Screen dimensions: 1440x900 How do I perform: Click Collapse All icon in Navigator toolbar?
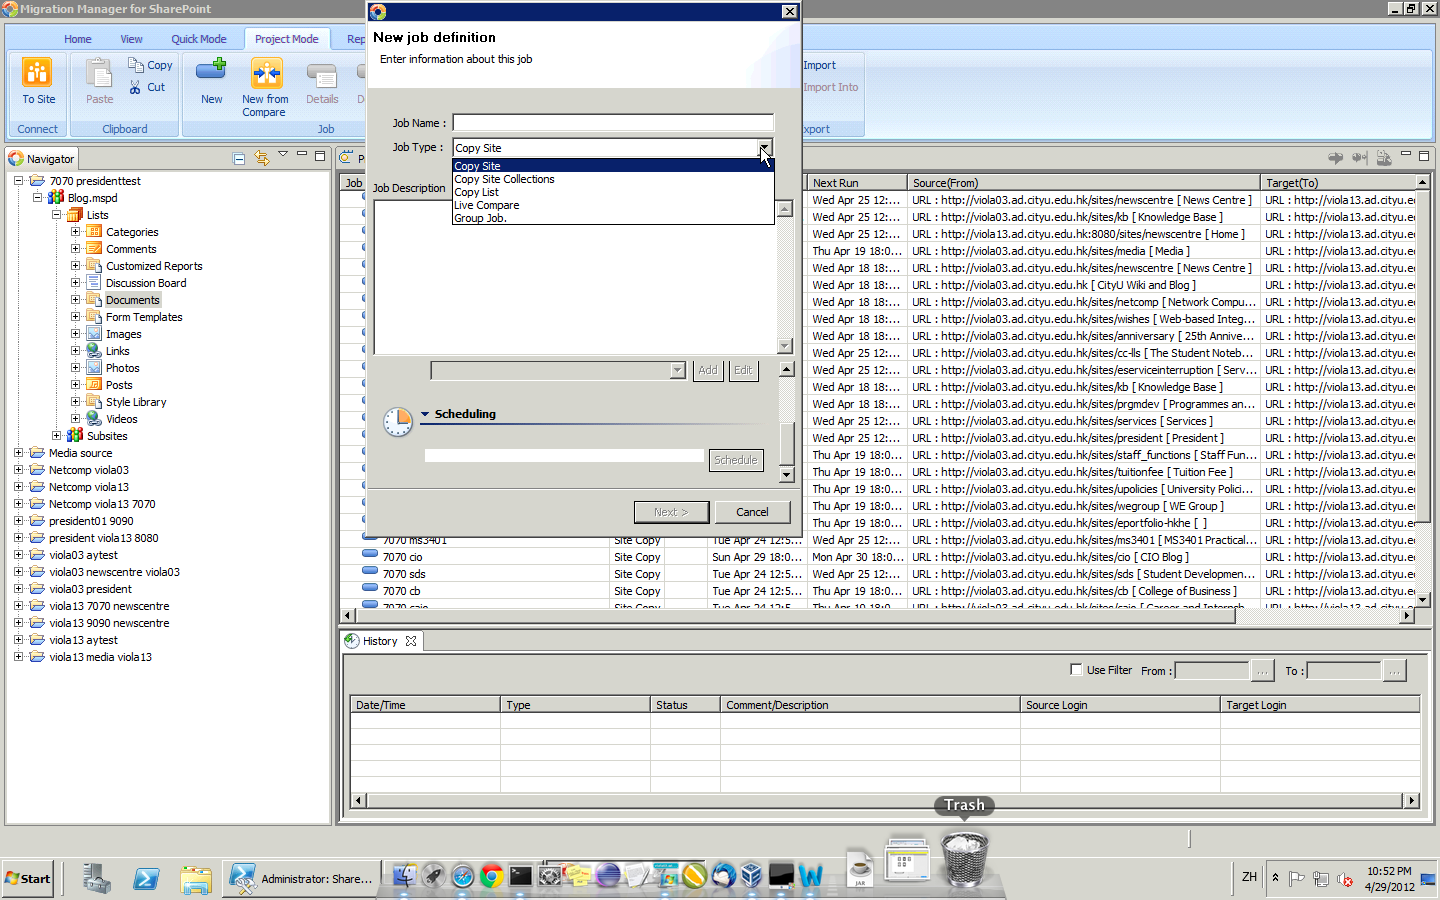(239, 158)
